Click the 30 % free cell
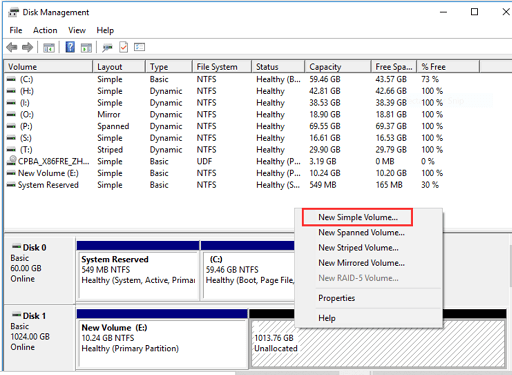This screenshot has width=512, height=375. click(x=430, y=185)
